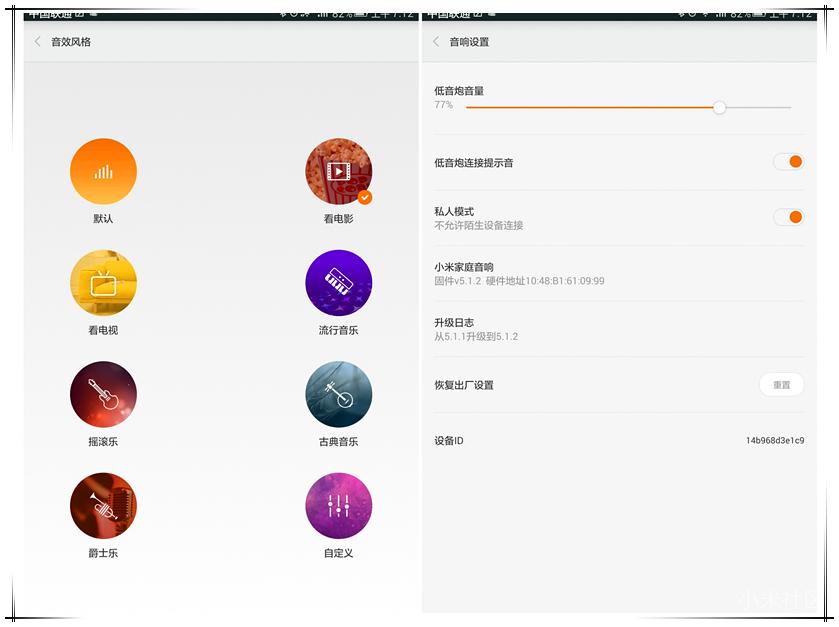This screenshot has width=839, height=627.
Task: Disable the 低音炮连接提示音 toggle
Action: pos(790,161)
